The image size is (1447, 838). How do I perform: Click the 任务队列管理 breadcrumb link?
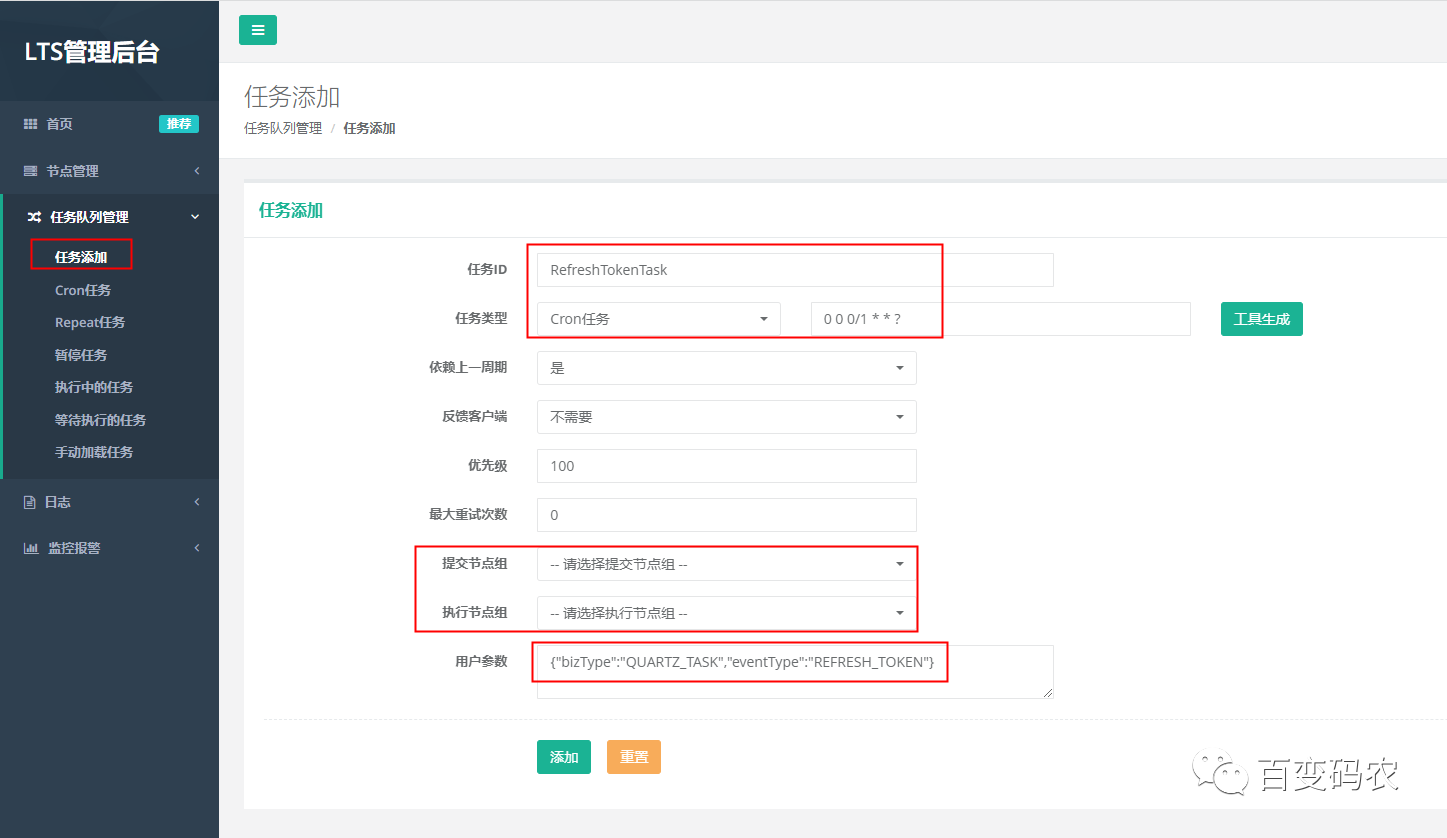(x=283, y=128)
